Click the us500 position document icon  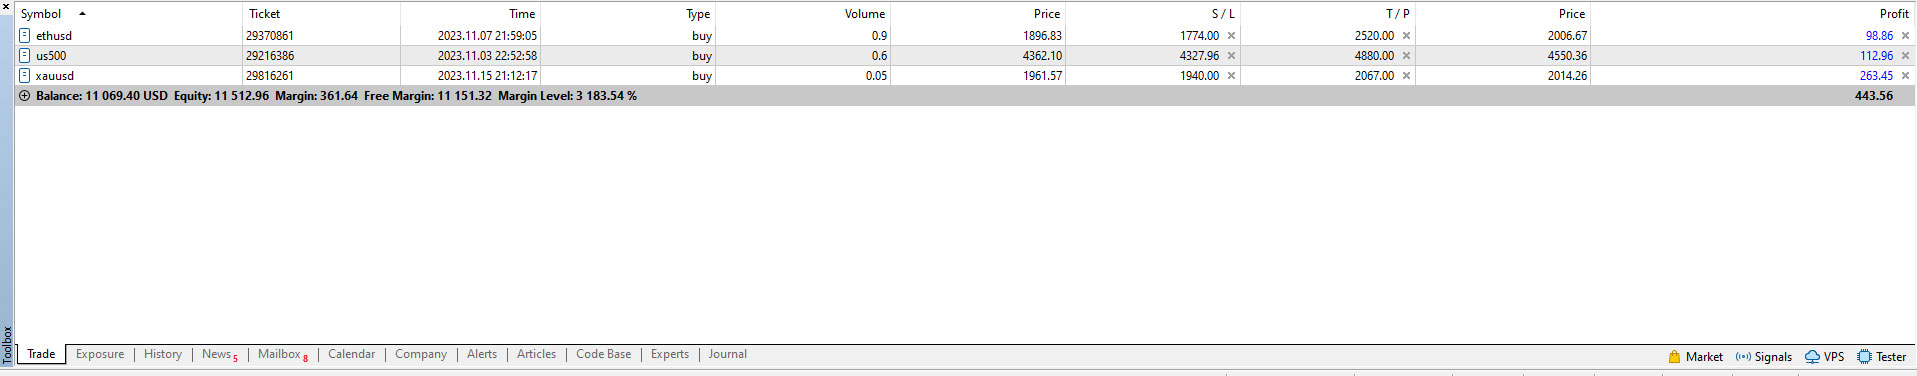[x=25, y=56]
